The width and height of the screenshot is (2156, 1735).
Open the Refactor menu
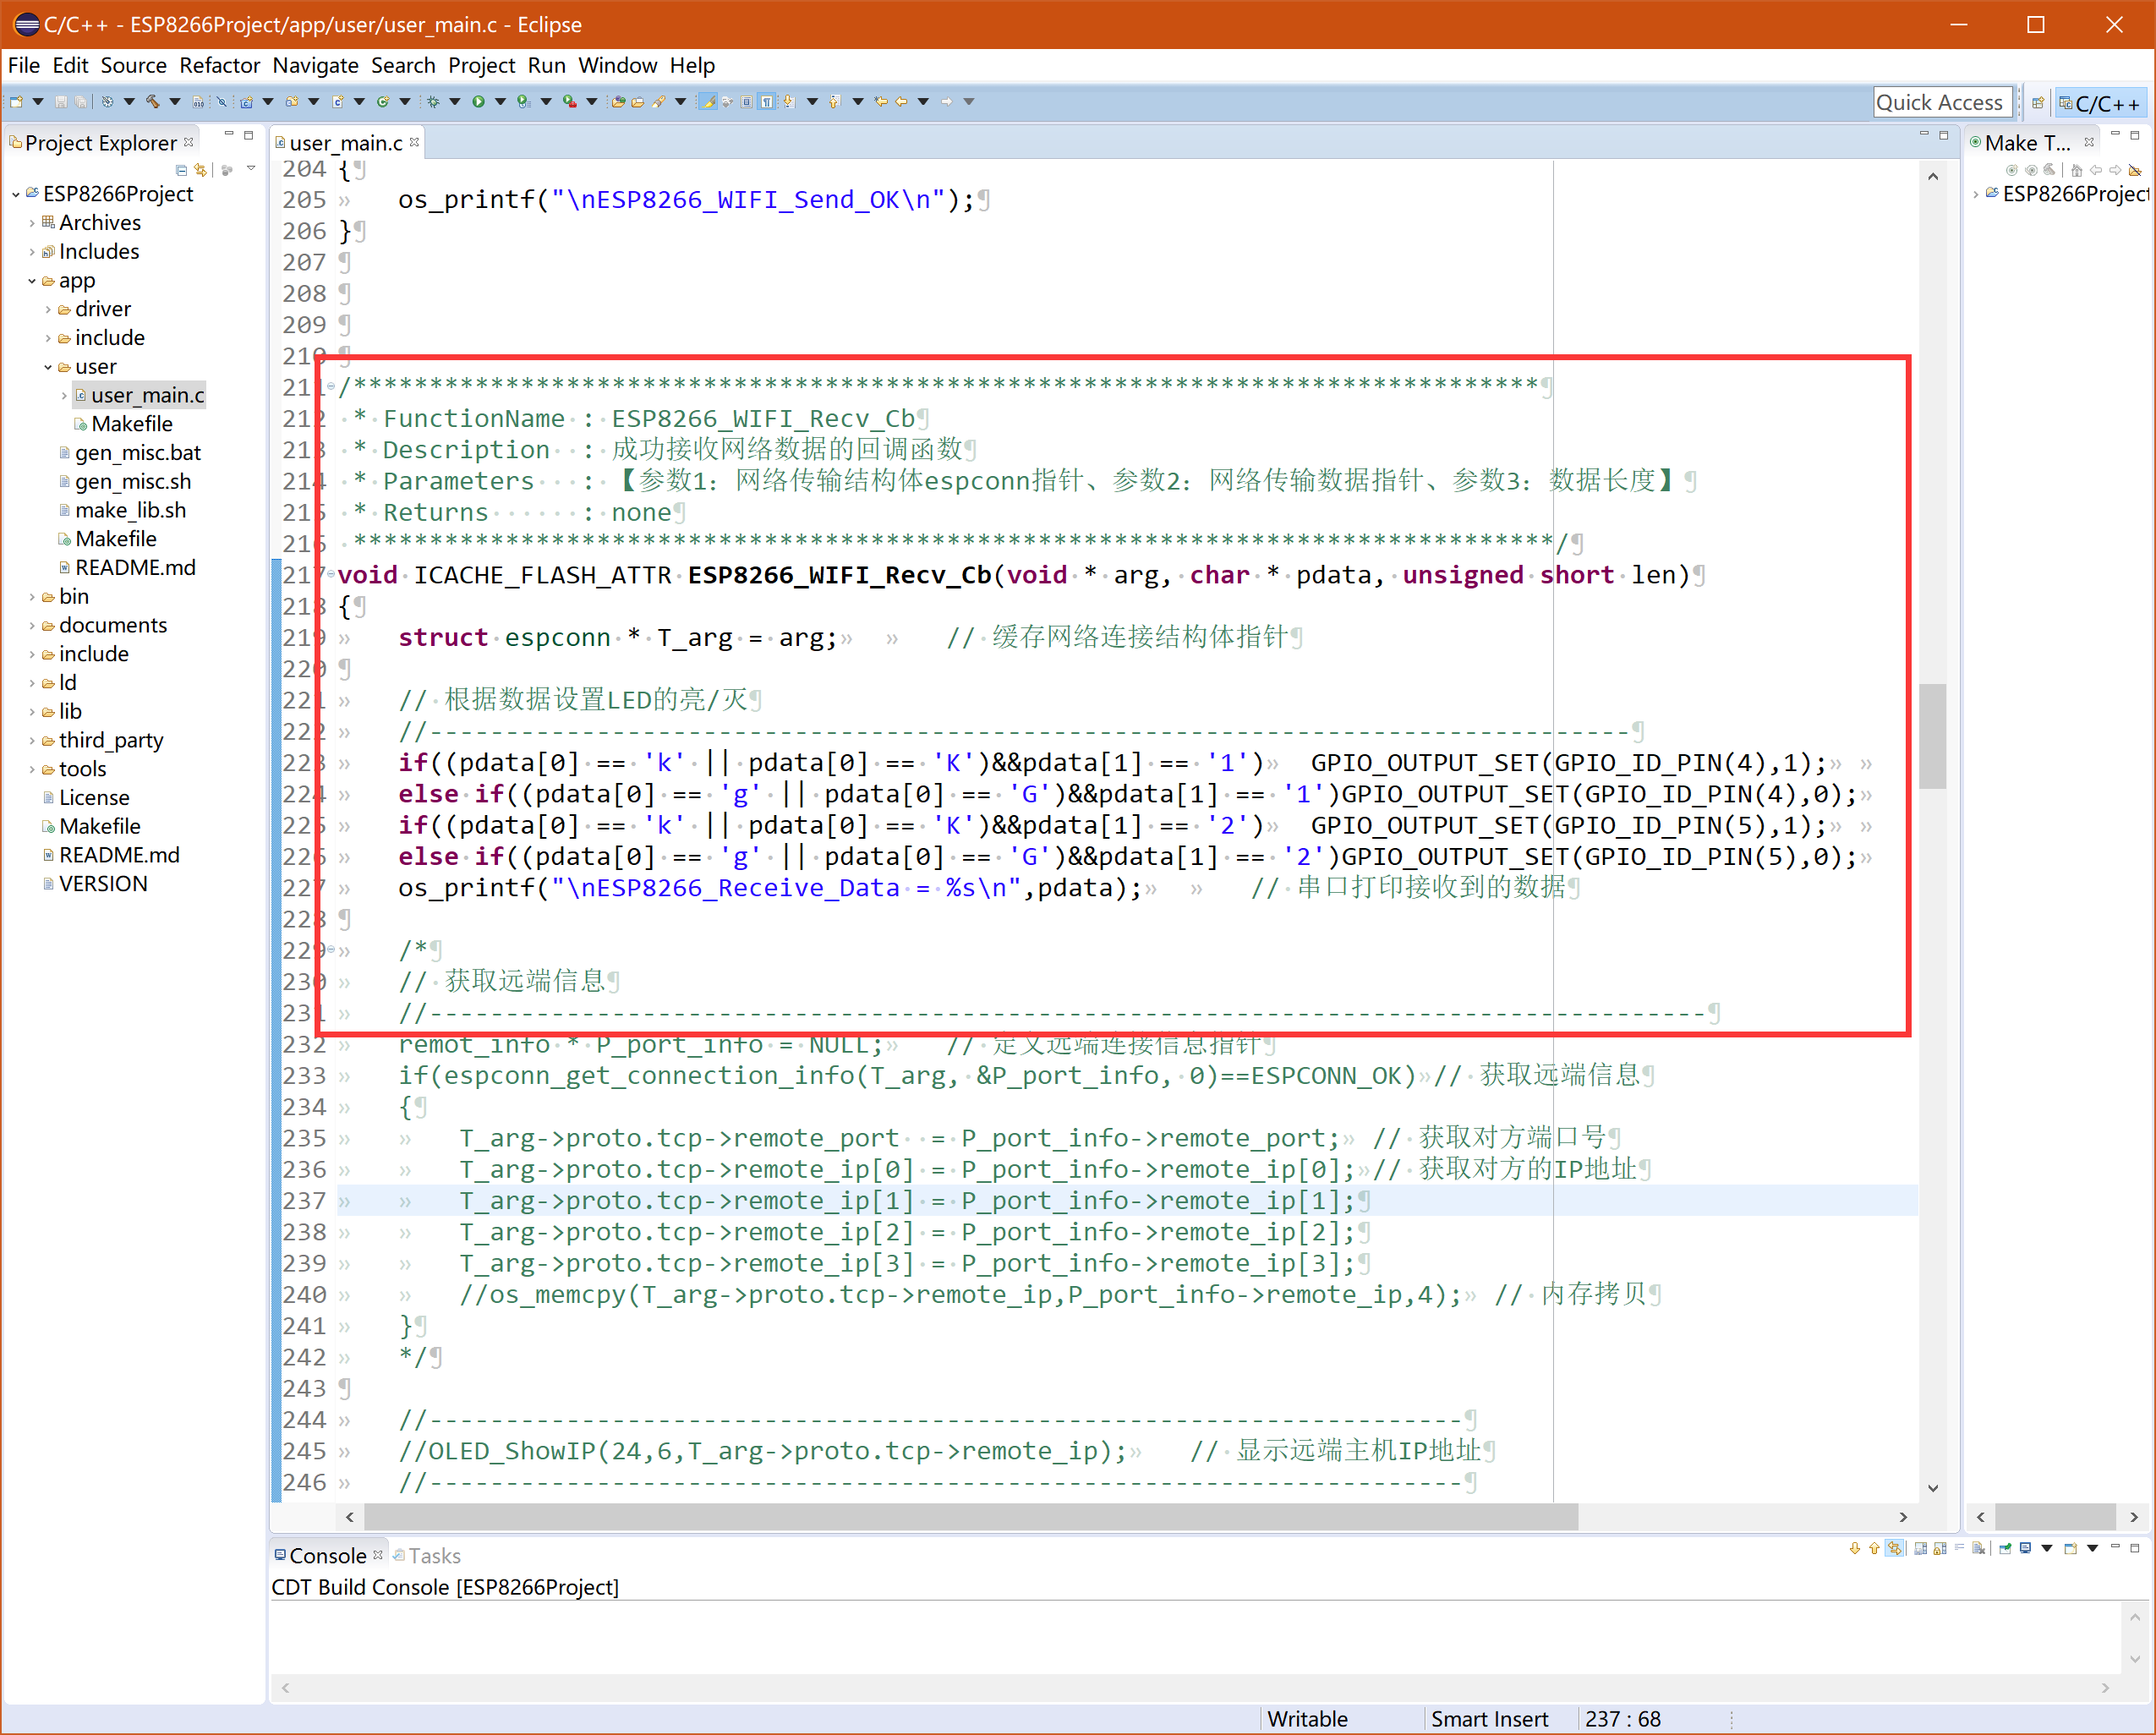219,65
